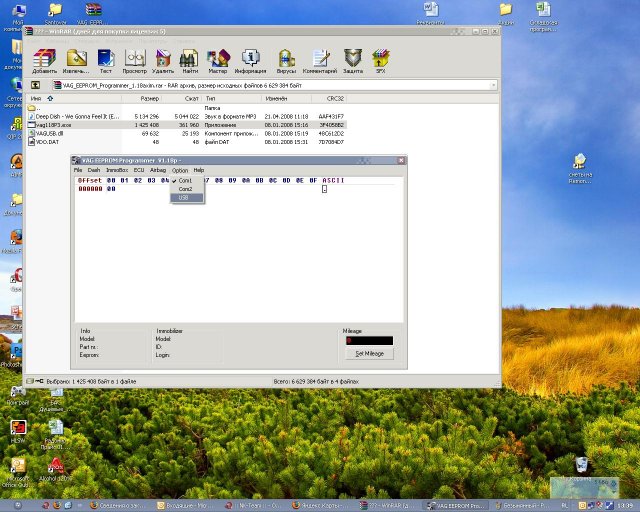Viewport: 640px width, 512px height.
Task: Click hex byte 00 at offset 000000
Action: pos(111,189)
